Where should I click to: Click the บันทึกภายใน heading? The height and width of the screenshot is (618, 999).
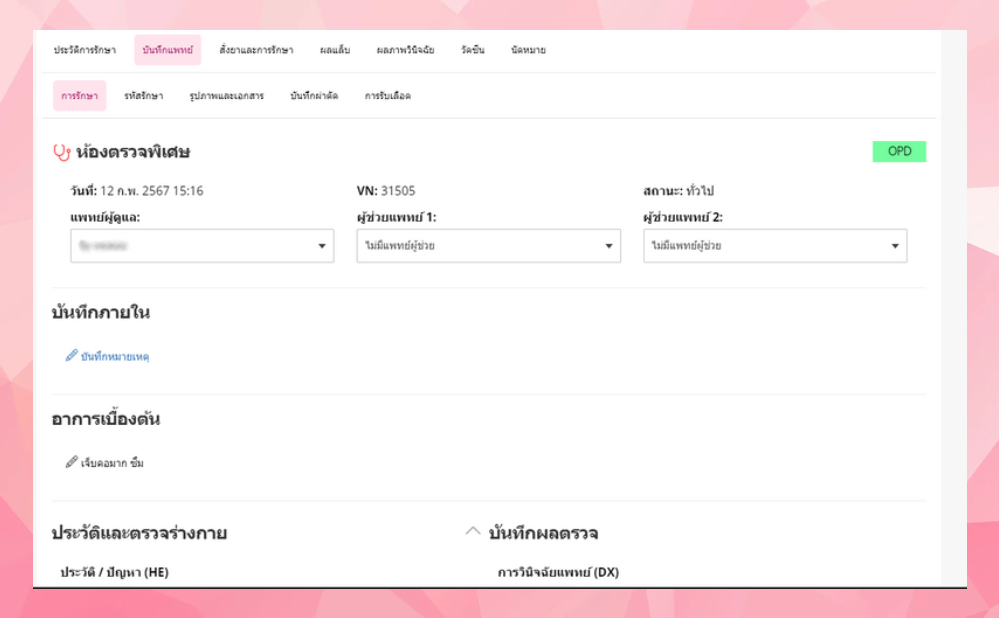[x=101, y=312]
